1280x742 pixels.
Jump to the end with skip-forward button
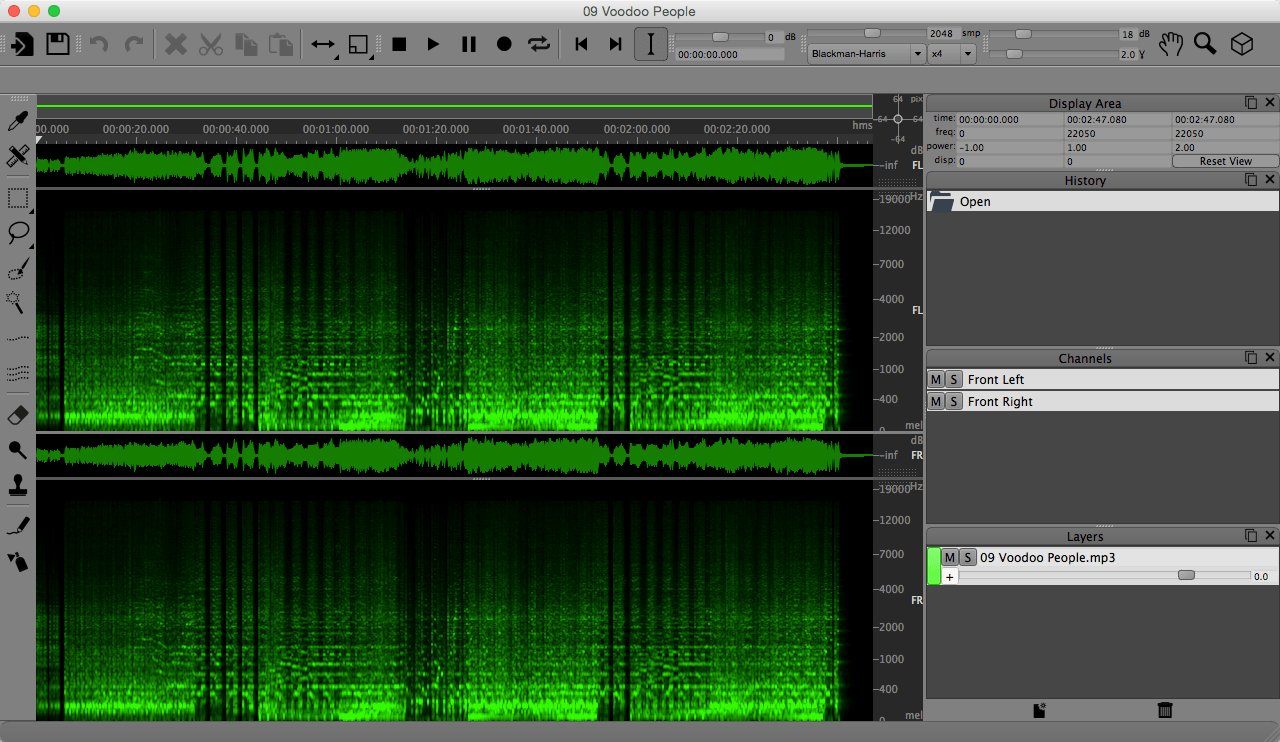(x=615, y=44)
